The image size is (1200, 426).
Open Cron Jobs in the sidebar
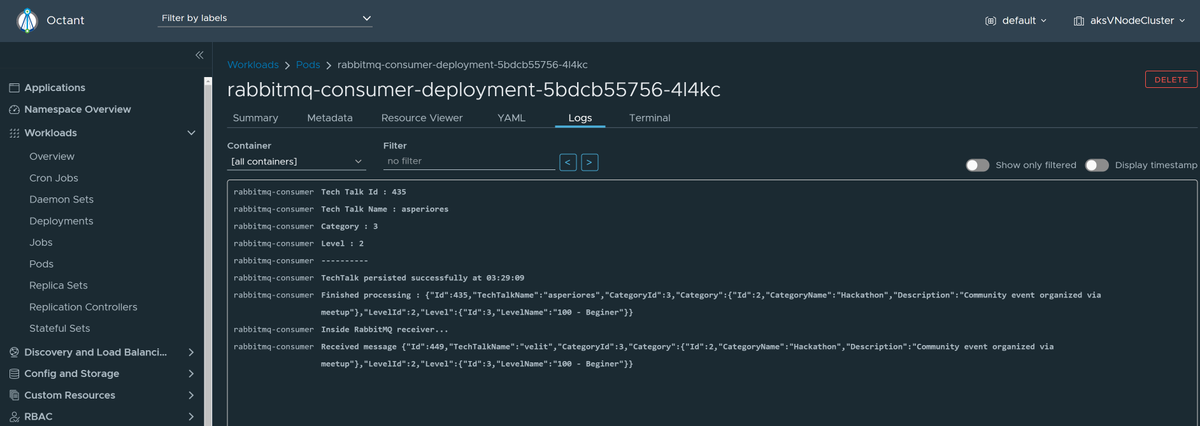54,178
